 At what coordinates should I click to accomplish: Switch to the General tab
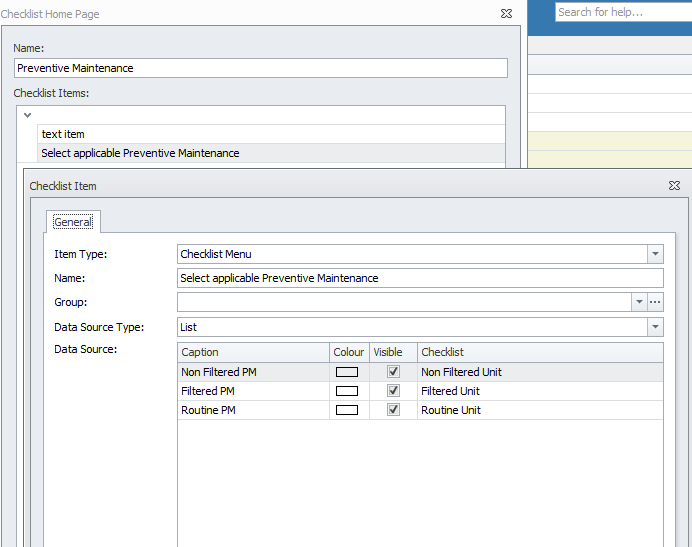click(x=73, y=222)
